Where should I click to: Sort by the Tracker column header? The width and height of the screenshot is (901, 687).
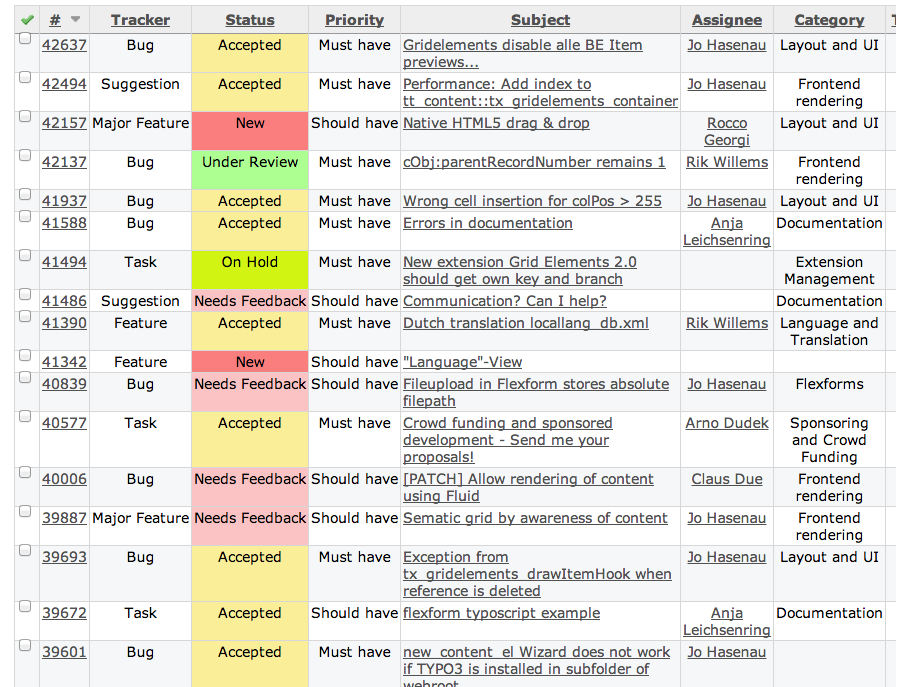[140, 20]
